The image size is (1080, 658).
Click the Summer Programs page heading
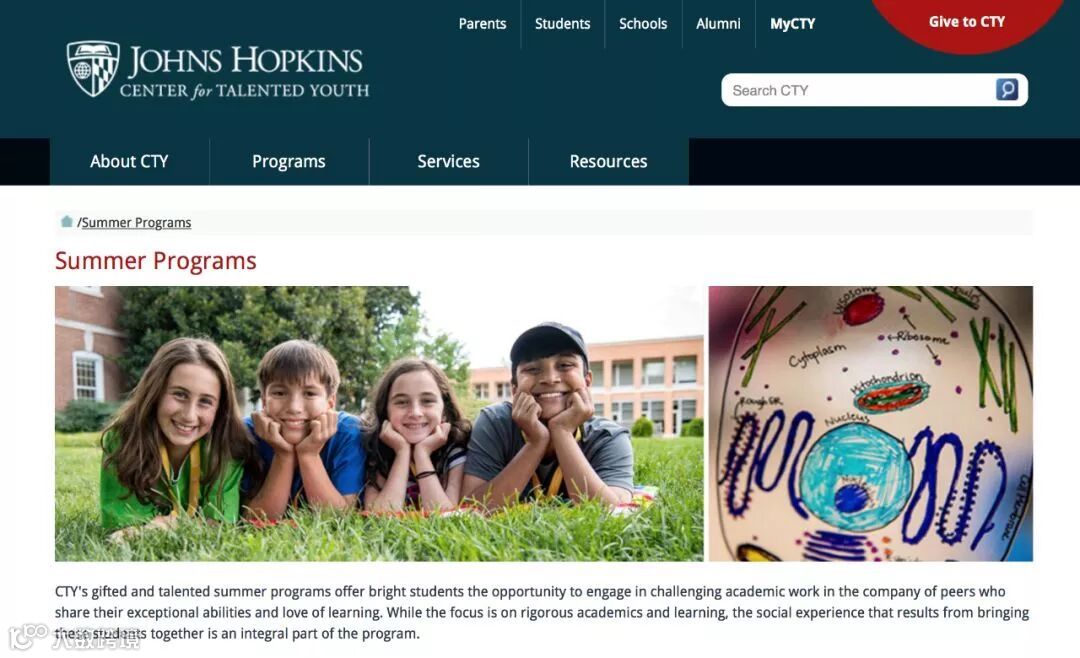pyautogui.click(x=156, y=261)
